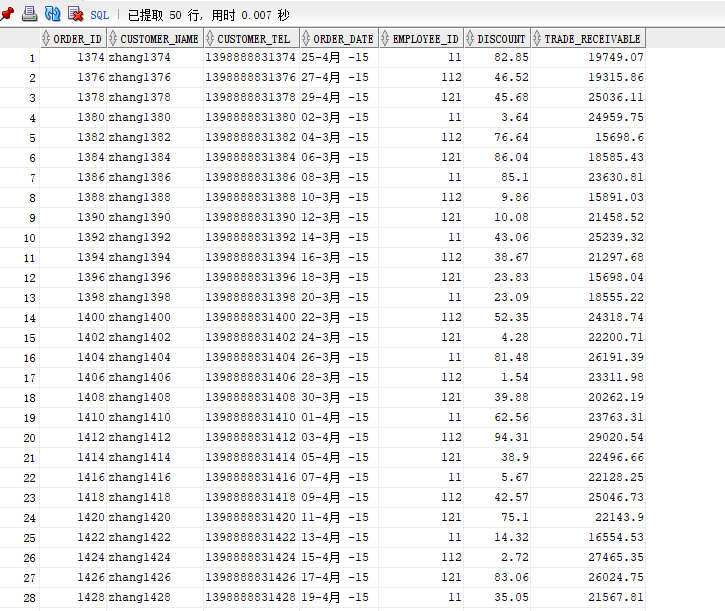Click discount value 9.86
This screenshot has height=611, width=725.
pos(497,197)
